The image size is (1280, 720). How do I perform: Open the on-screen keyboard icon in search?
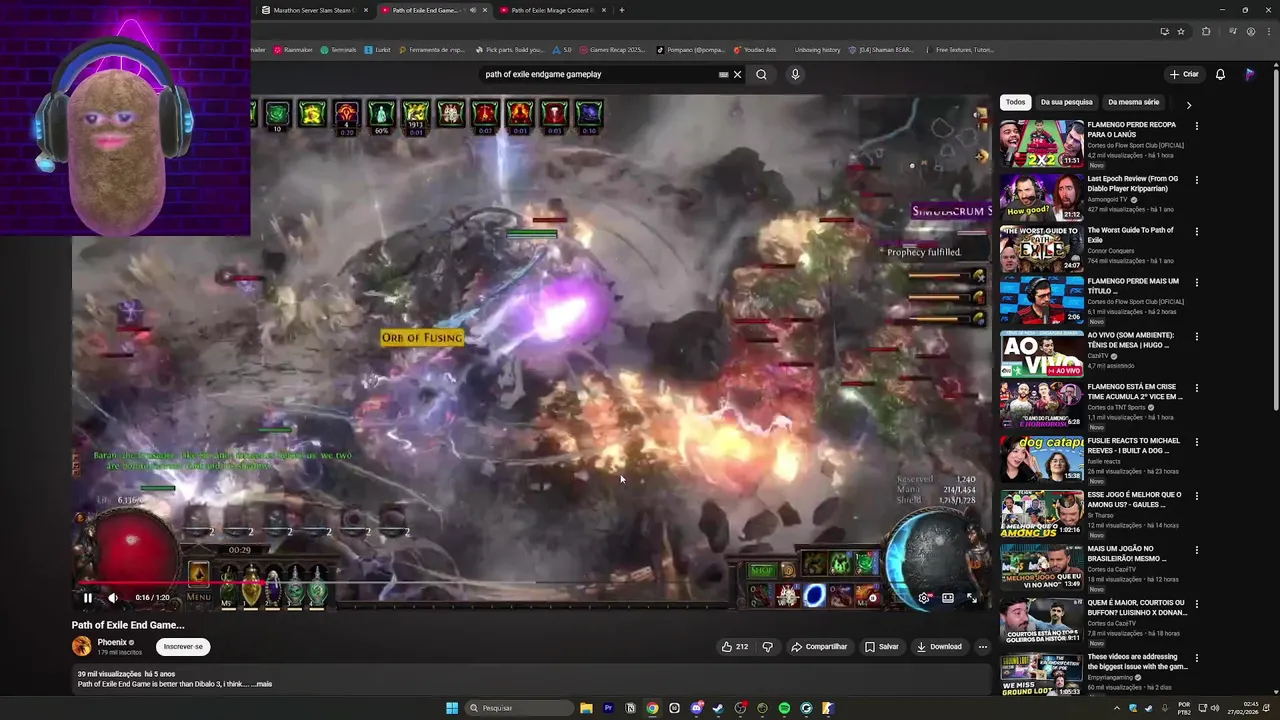(723, 74)
